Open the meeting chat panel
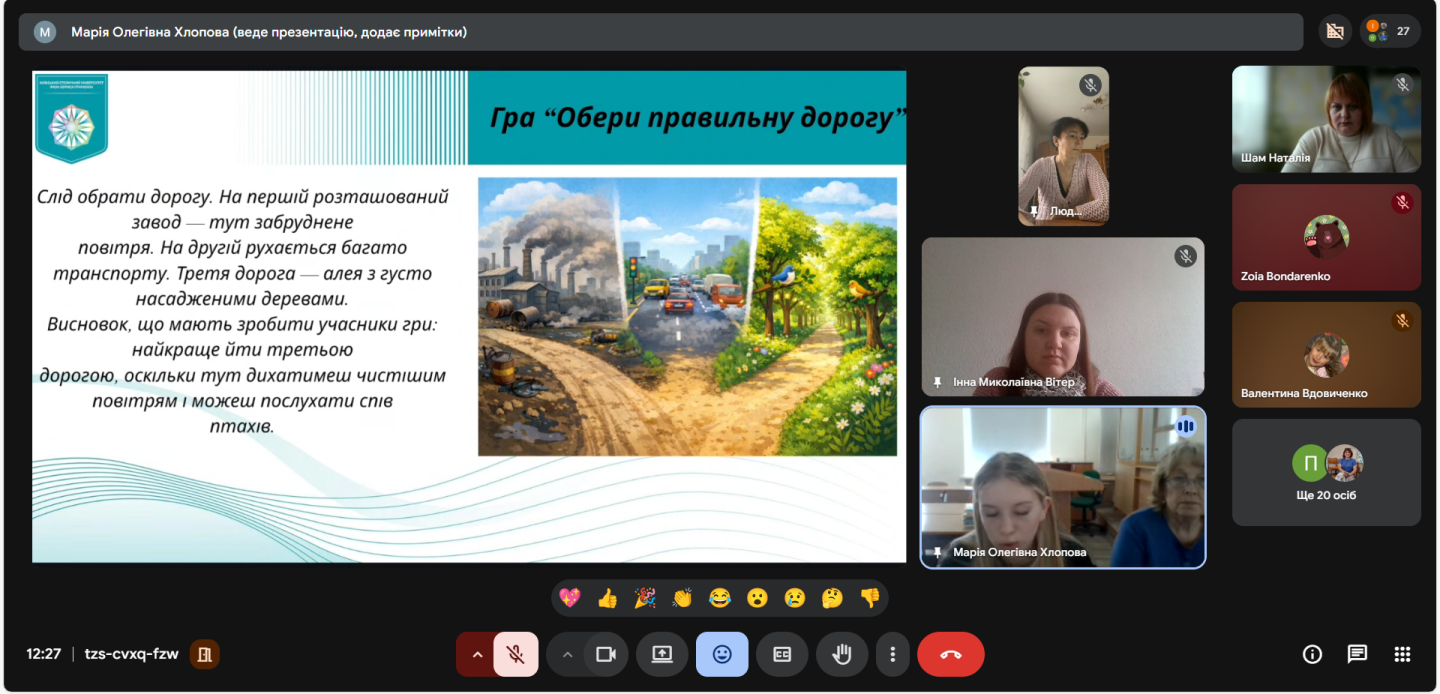 1357,654
